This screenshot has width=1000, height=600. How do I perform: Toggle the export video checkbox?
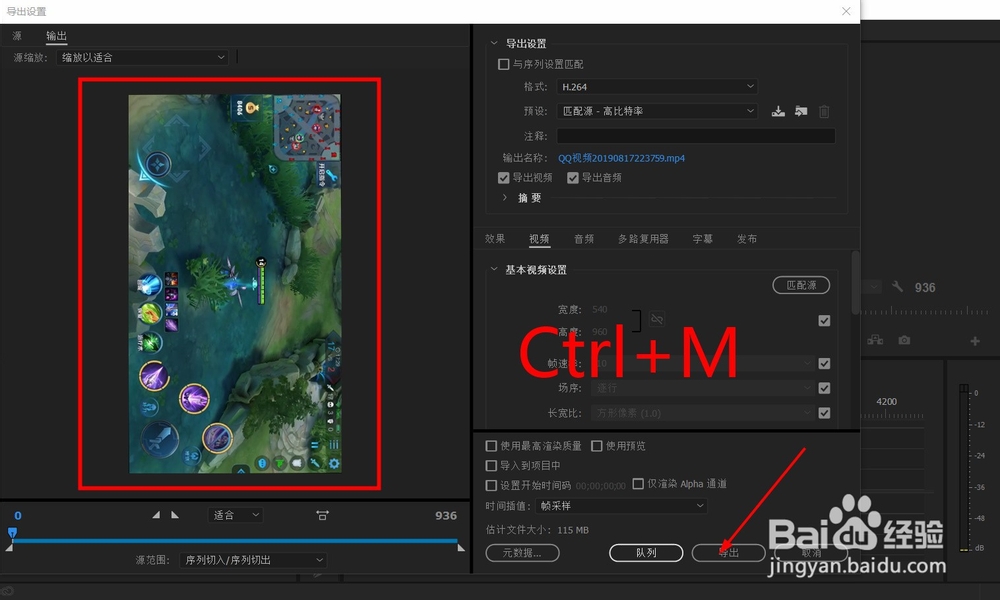(503, 178)
